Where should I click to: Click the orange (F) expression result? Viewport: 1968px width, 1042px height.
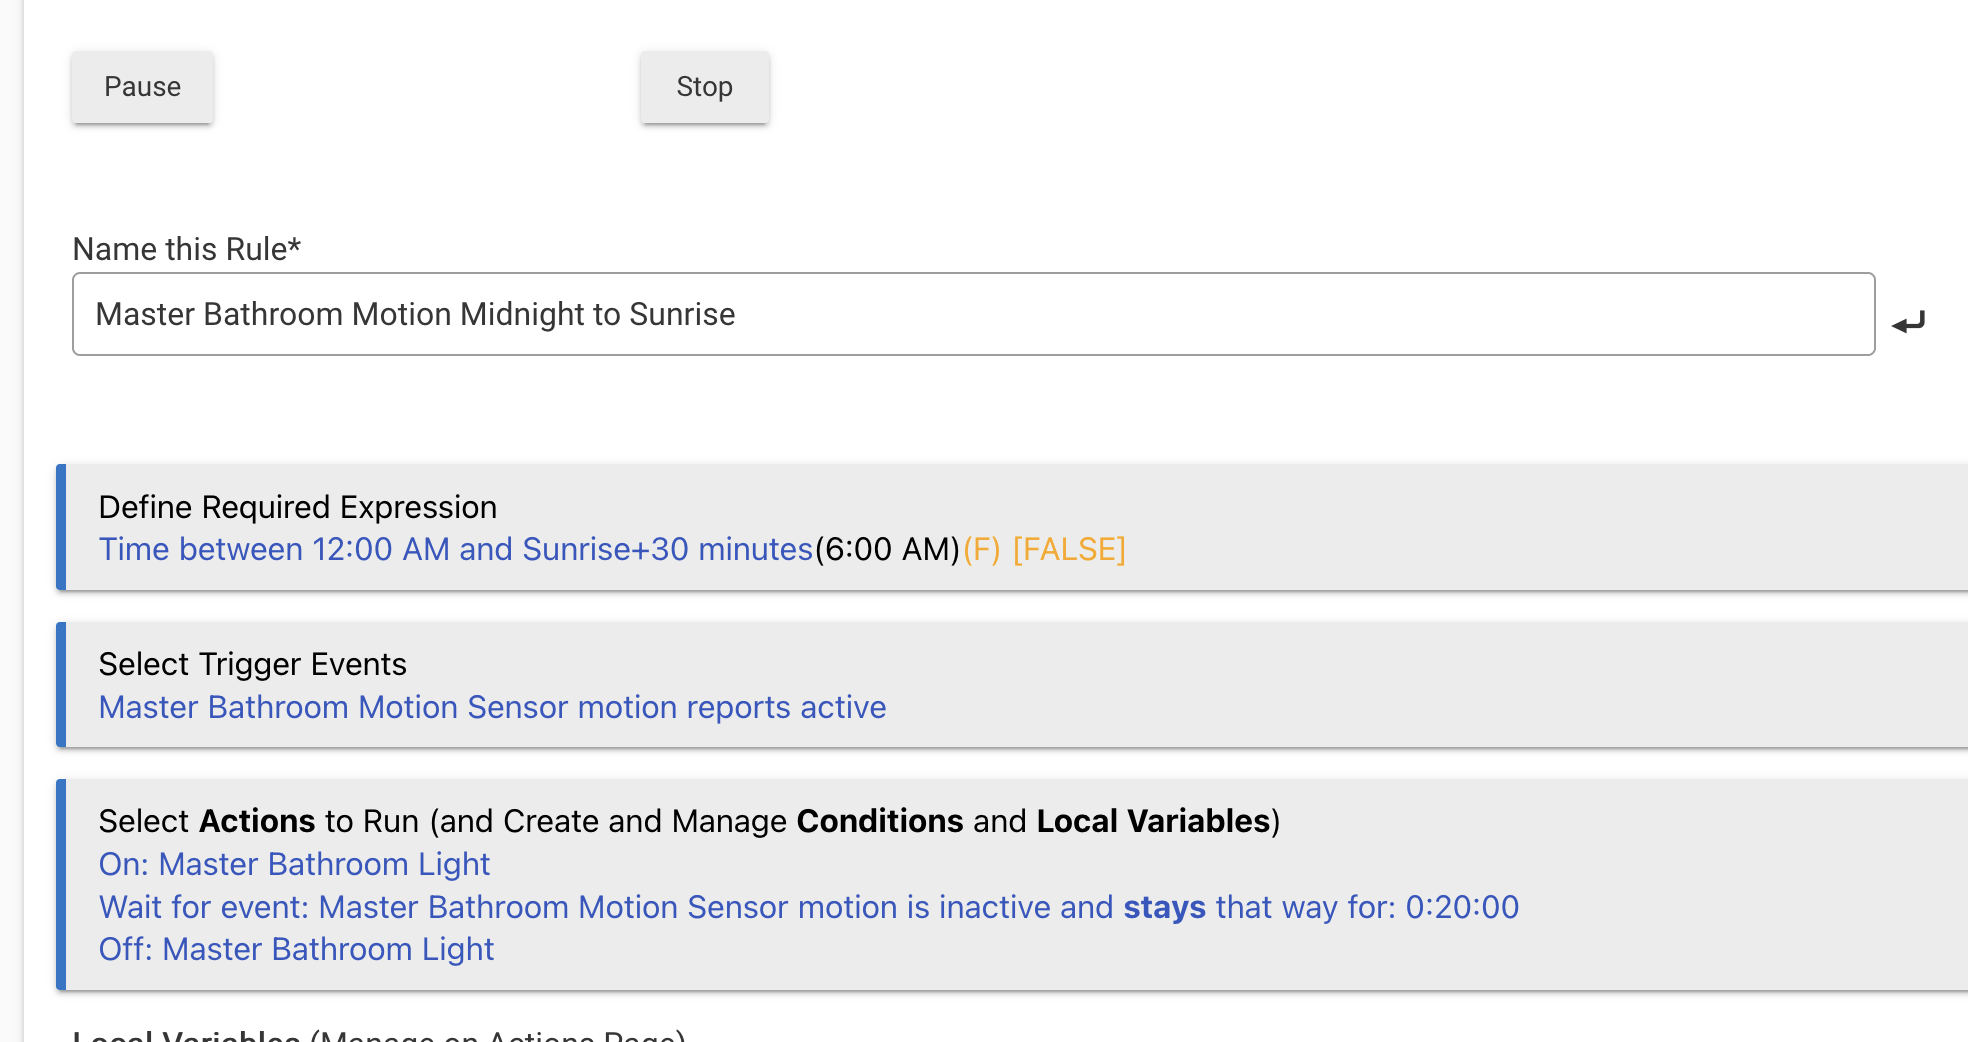coord(981,549)
